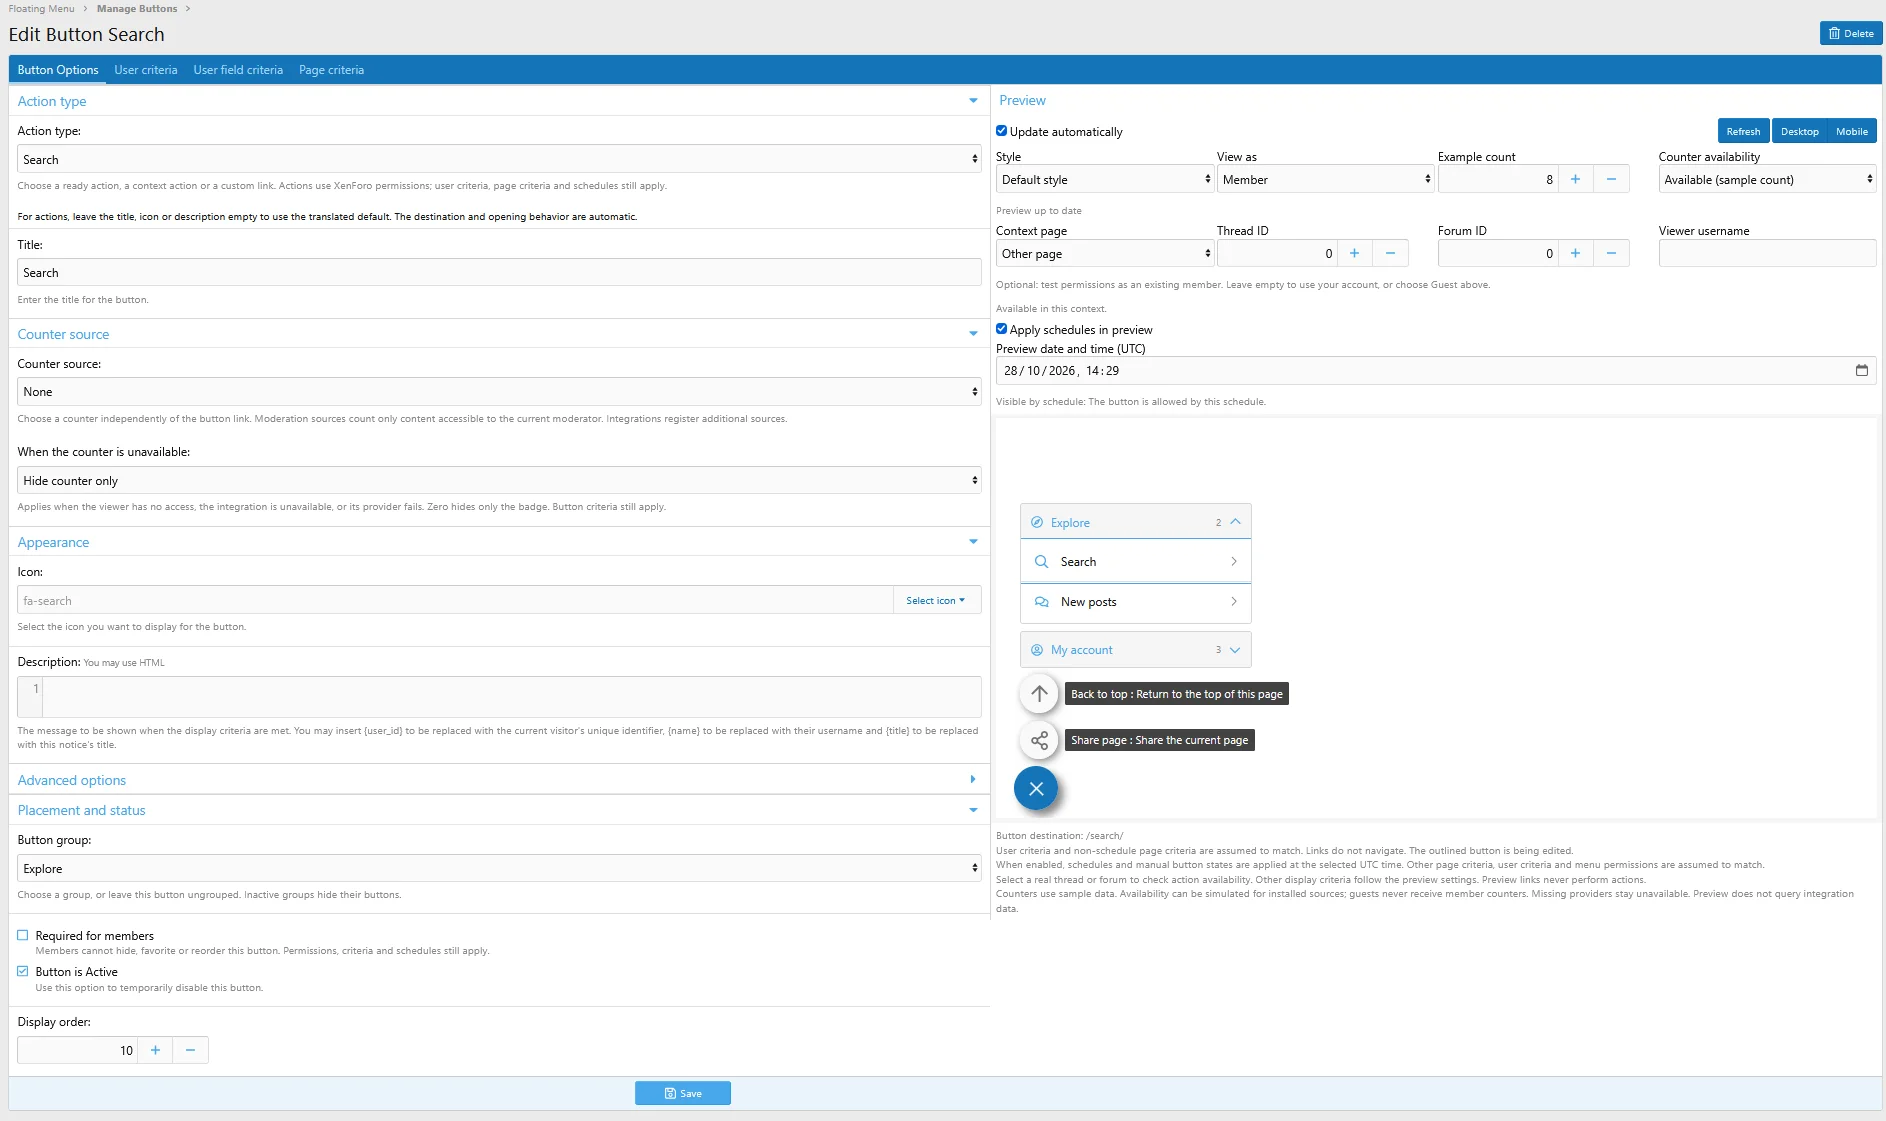Uncheck Button is Active checkbox
Image resolution: width=1886 pixels, height=1121 pixels.
pyautogui.click(x=23, y=971)
